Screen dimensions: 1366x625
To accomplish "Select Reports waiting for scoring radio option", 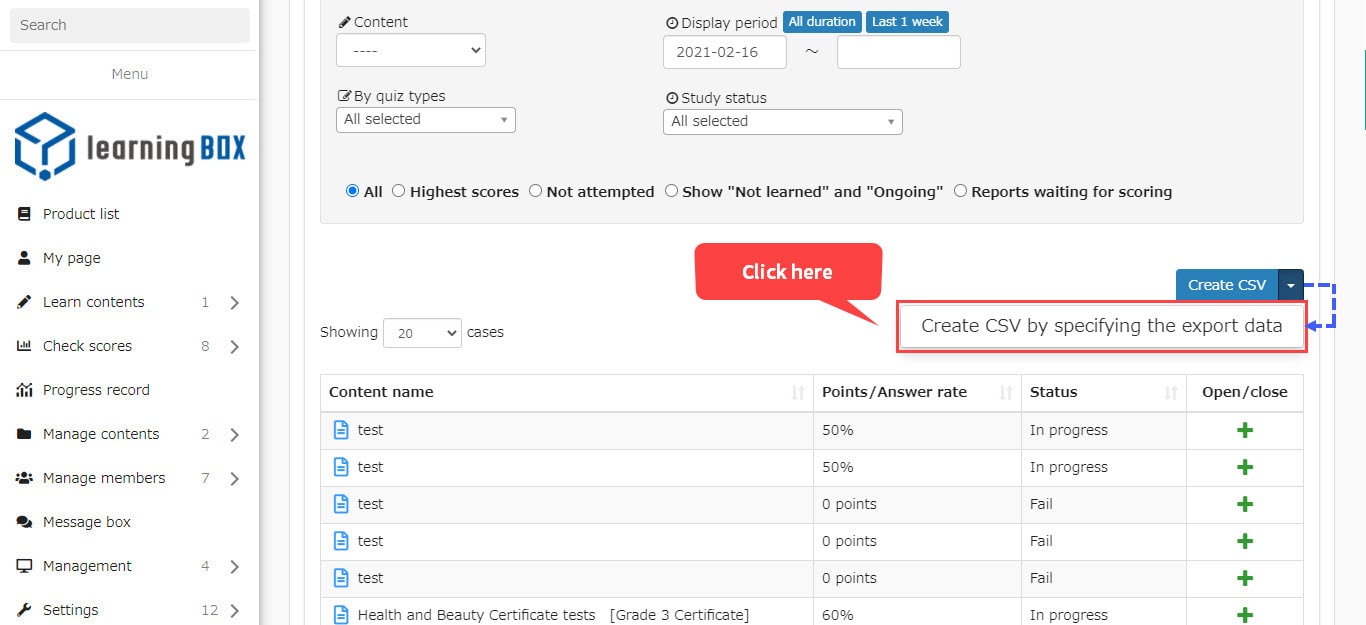I will (x=960, y=191).
